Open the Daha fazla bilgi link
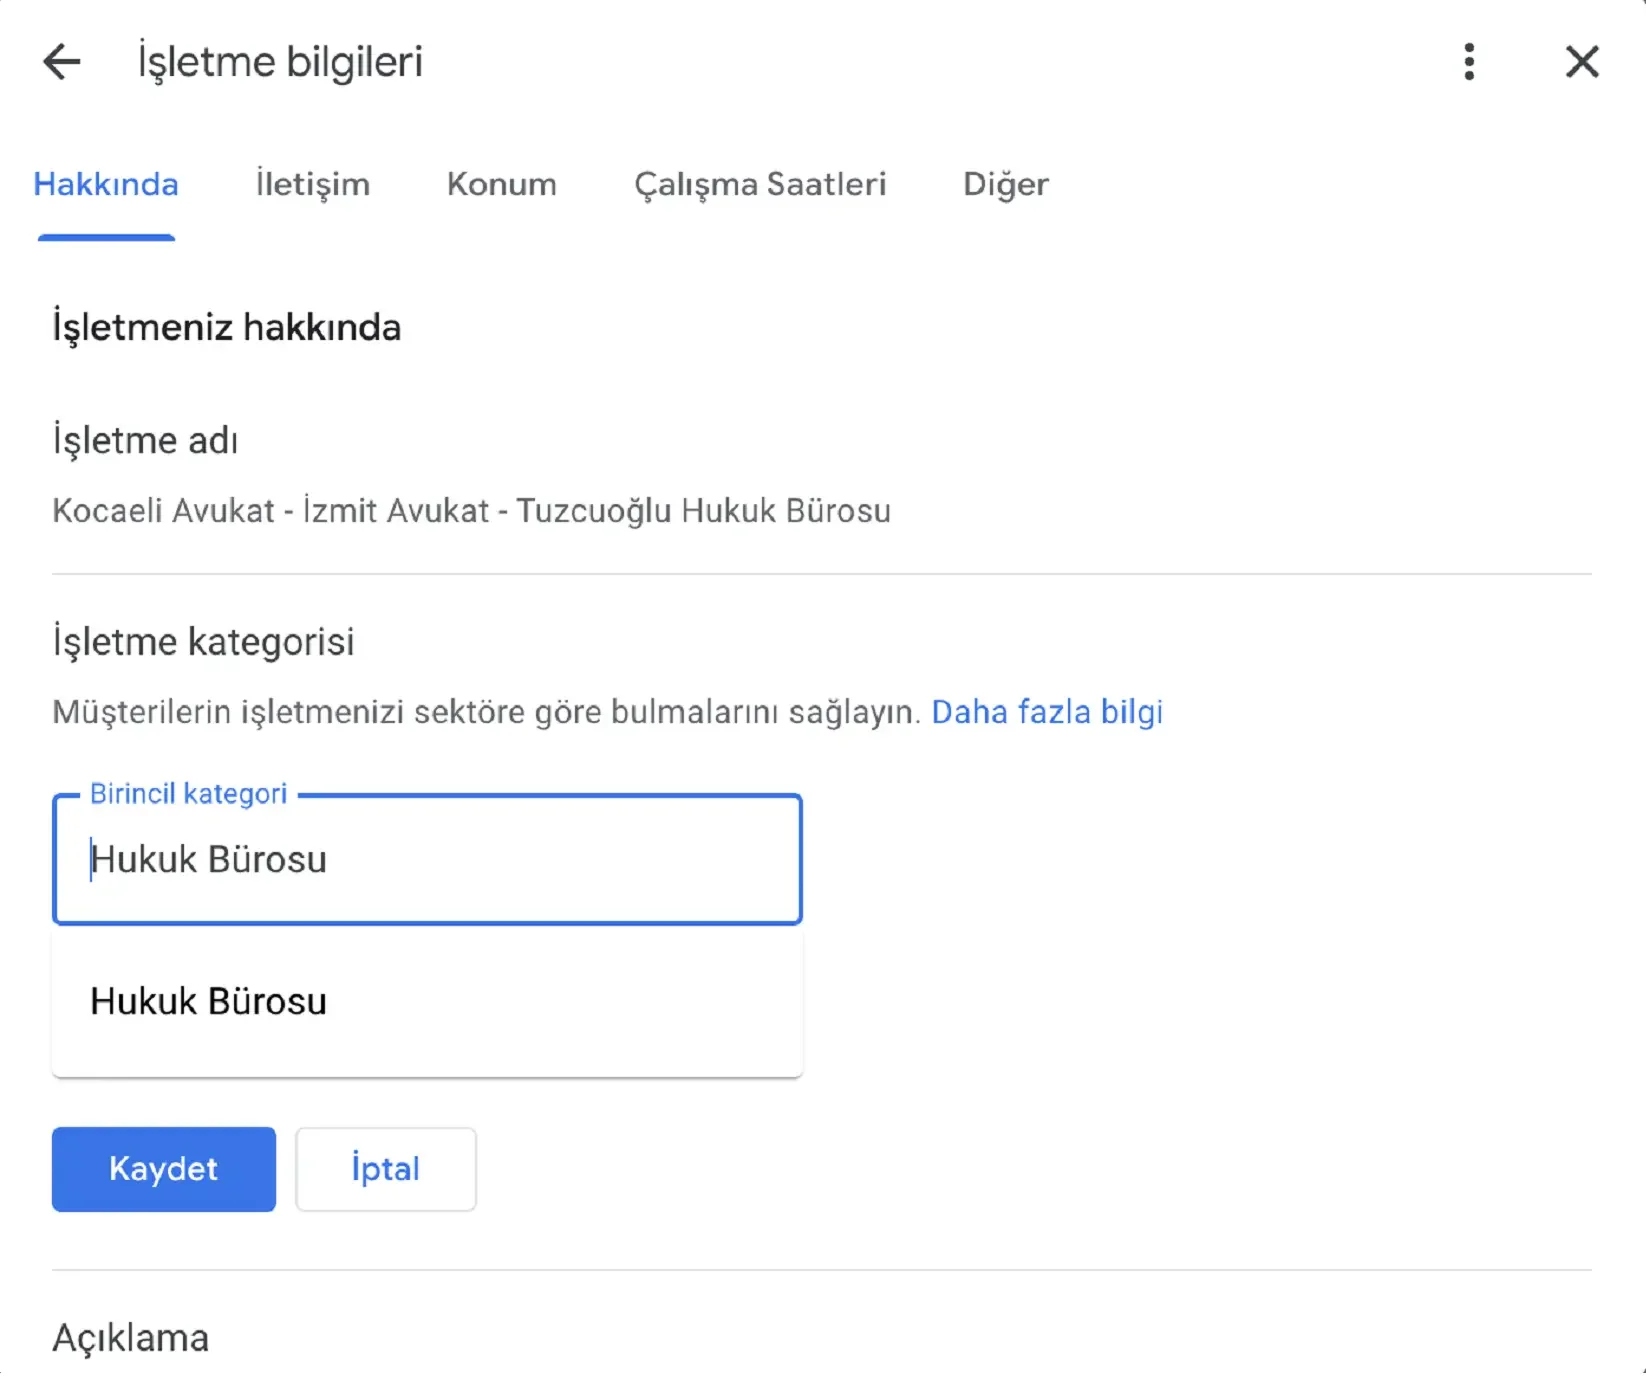 click(1047, 712)
